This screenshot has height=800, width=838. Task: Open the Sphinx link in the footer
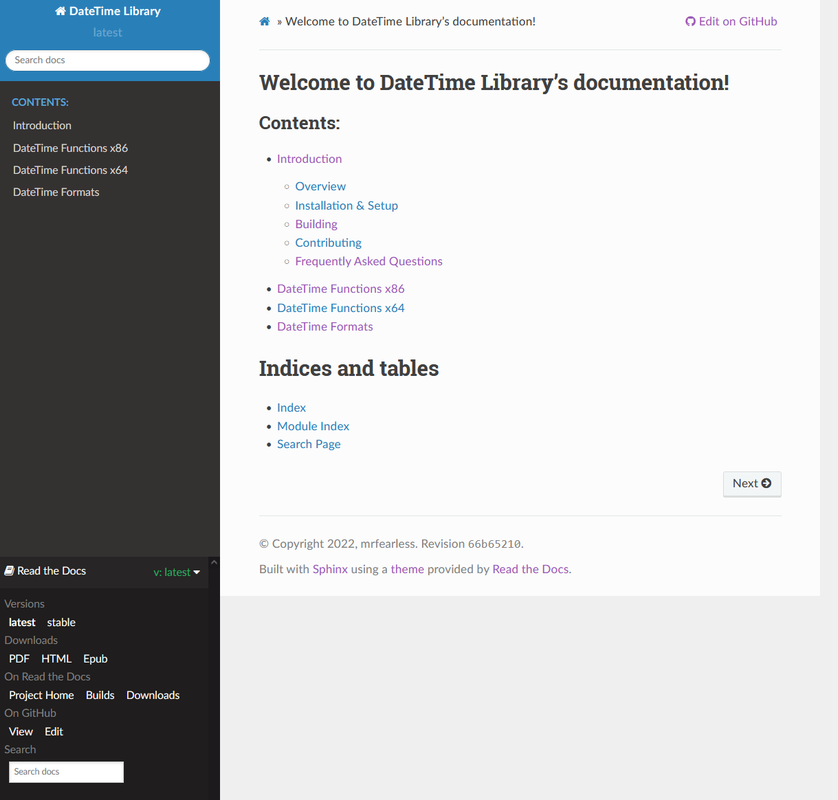[330, 569]
